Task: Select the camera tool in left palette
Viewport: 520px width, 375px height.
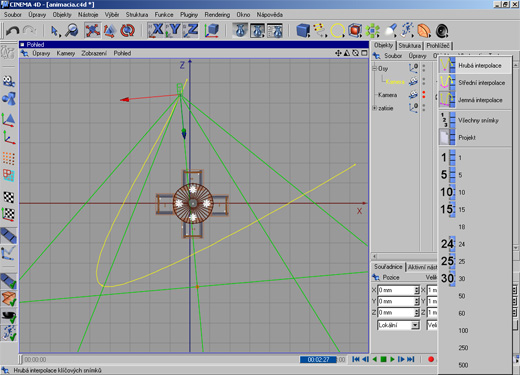Action: click(x=9, y=81)
